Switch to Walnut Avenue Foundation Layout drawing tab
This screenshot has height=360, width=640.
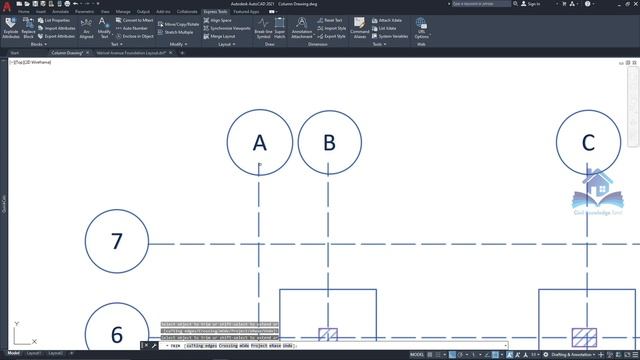pos(131,53)
